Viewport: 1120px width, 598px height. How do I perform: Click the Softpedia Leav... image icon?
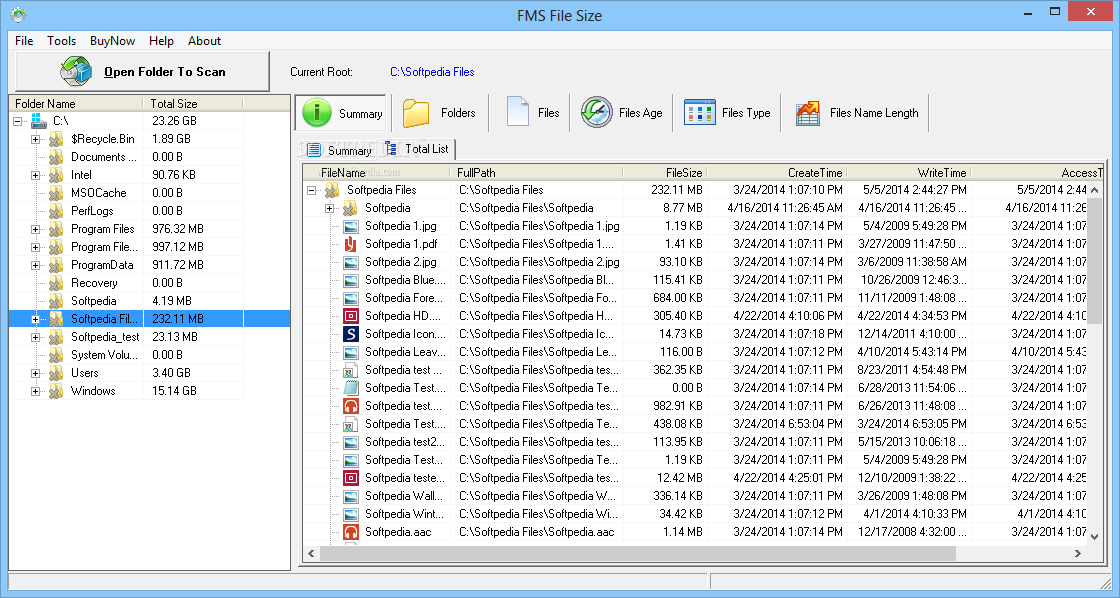point(351,352)
